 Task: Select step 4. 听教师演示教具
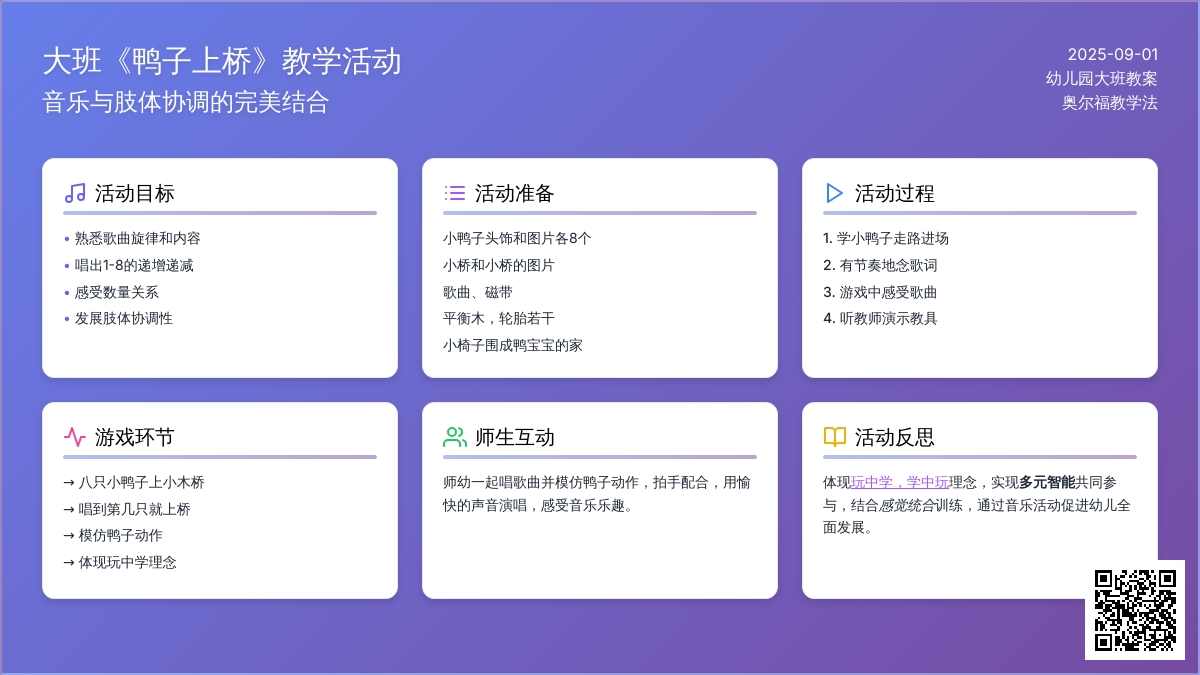pyautogui.click(x=880, y=318)
